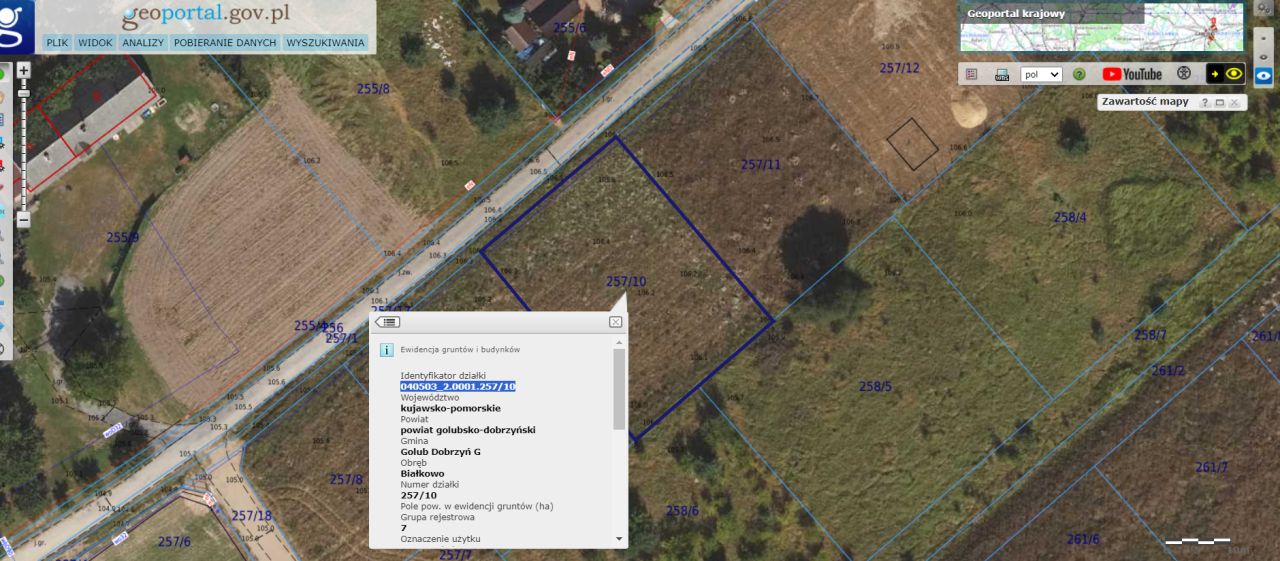Click the powiat golubsko-dobrzyński value

click(x=468, y=430)
